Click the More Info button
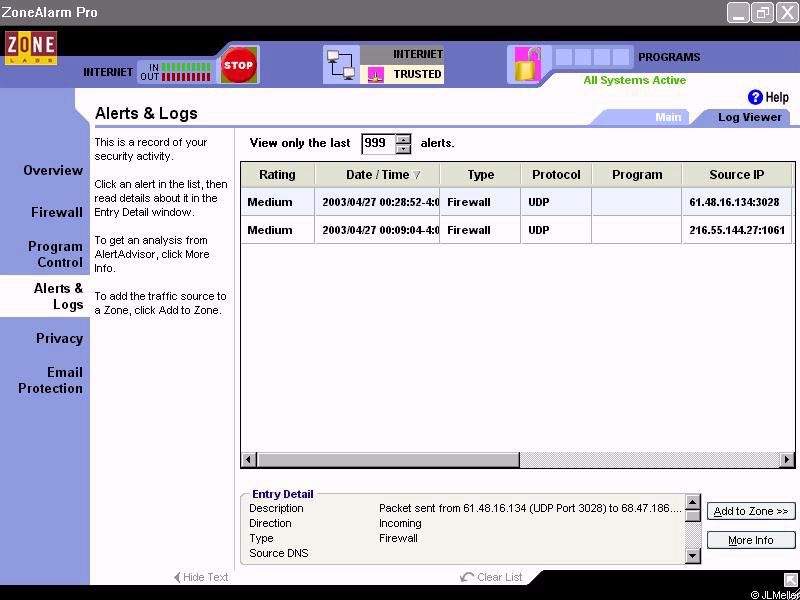800x600 pixels. [751, 540]
